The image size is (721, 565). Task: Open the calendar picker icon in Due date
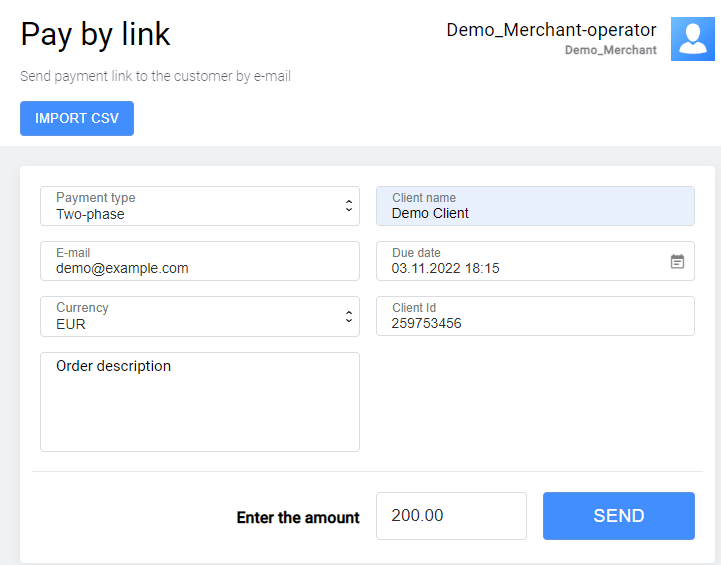pyautogui.click(x=677, y=261)
